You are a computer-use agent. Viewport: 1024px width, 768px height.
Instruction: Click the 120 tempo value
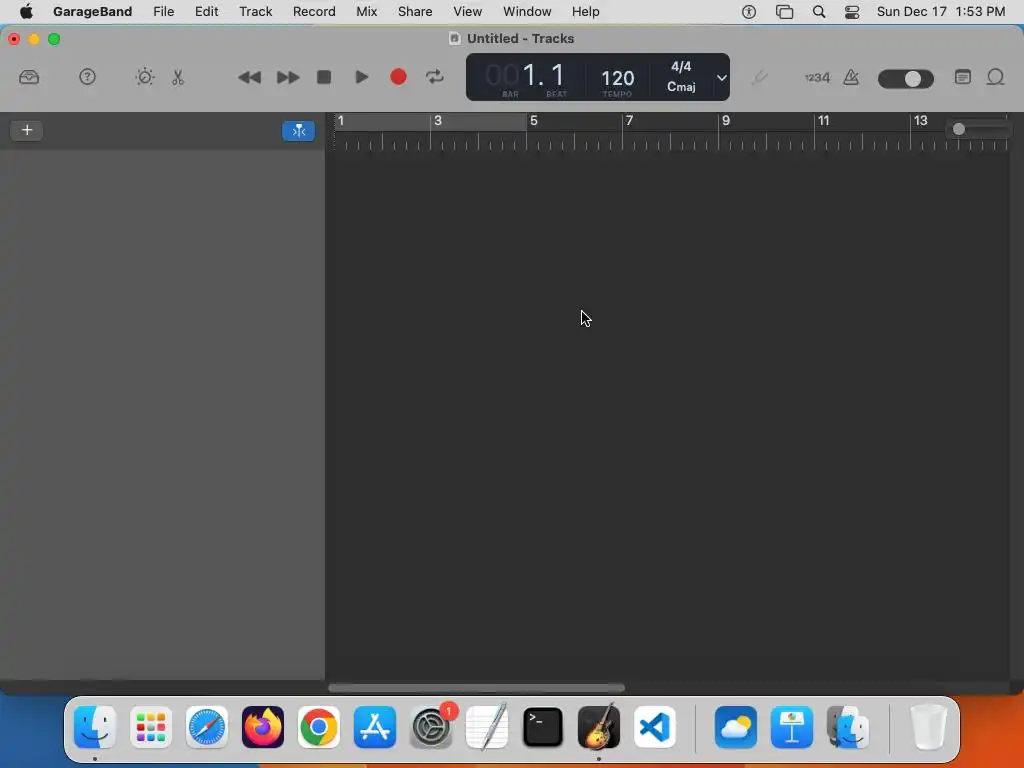[x=617, y=78]
